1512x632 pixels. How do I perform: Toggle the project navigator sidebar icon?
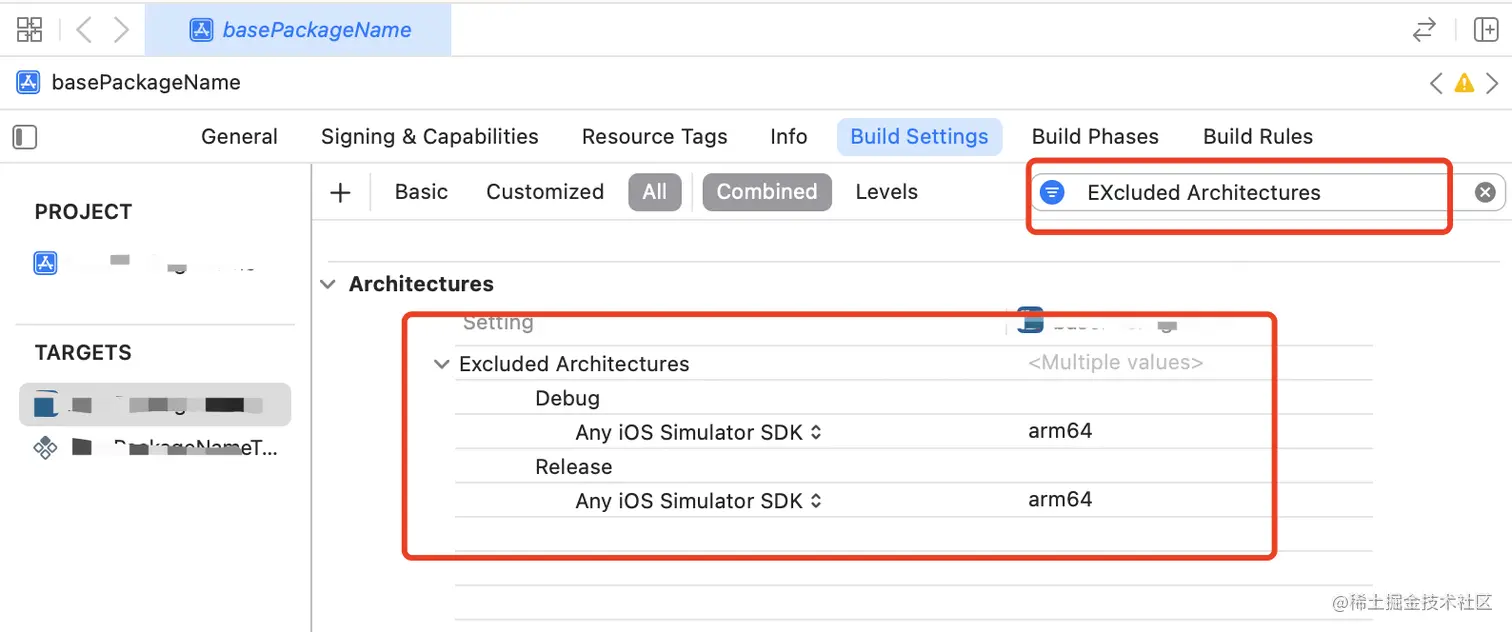[x=25, y=137]
